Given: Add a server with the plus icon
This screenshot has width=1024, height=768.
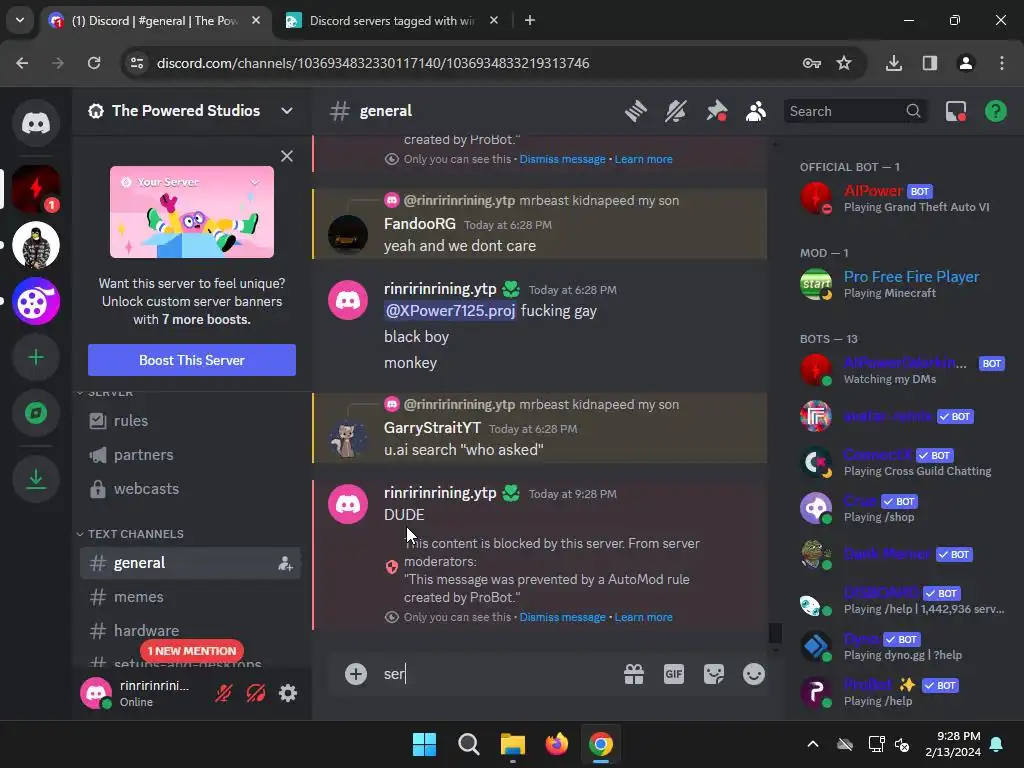Looking at the screenshot, I should [36, 357].
